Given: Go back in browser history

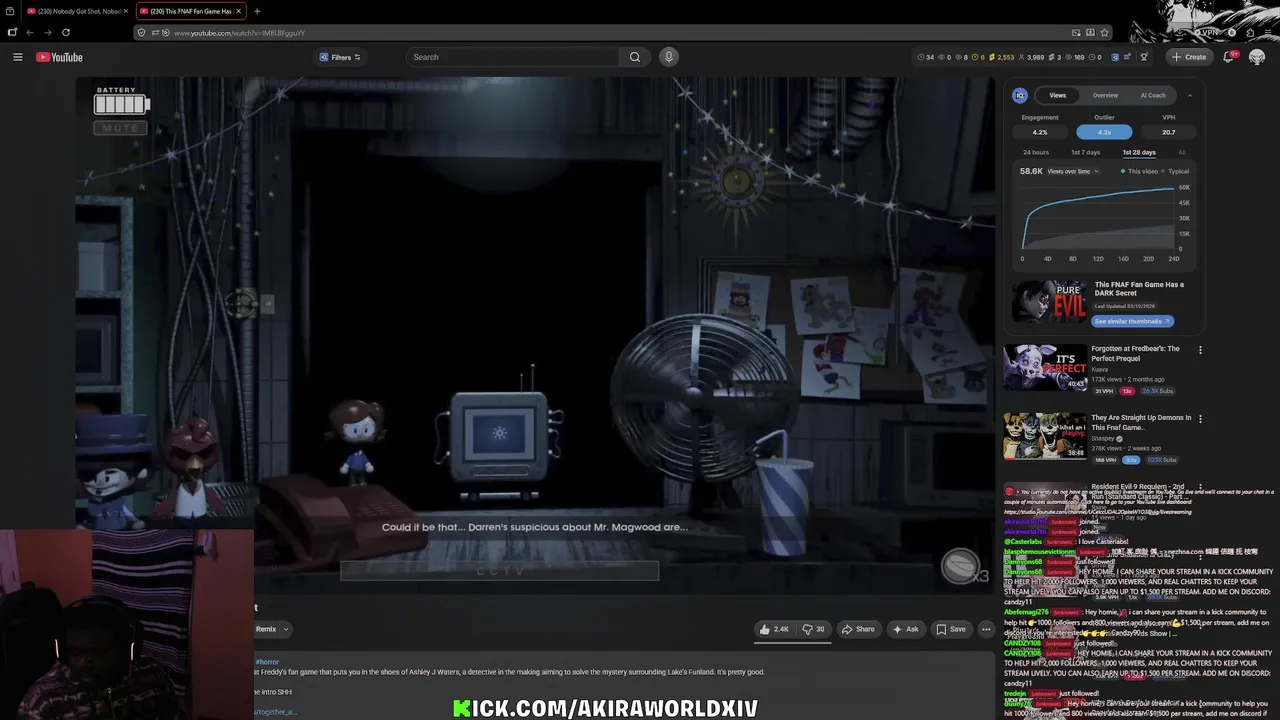Looking at the screenshot, I should tap(30, 32).
